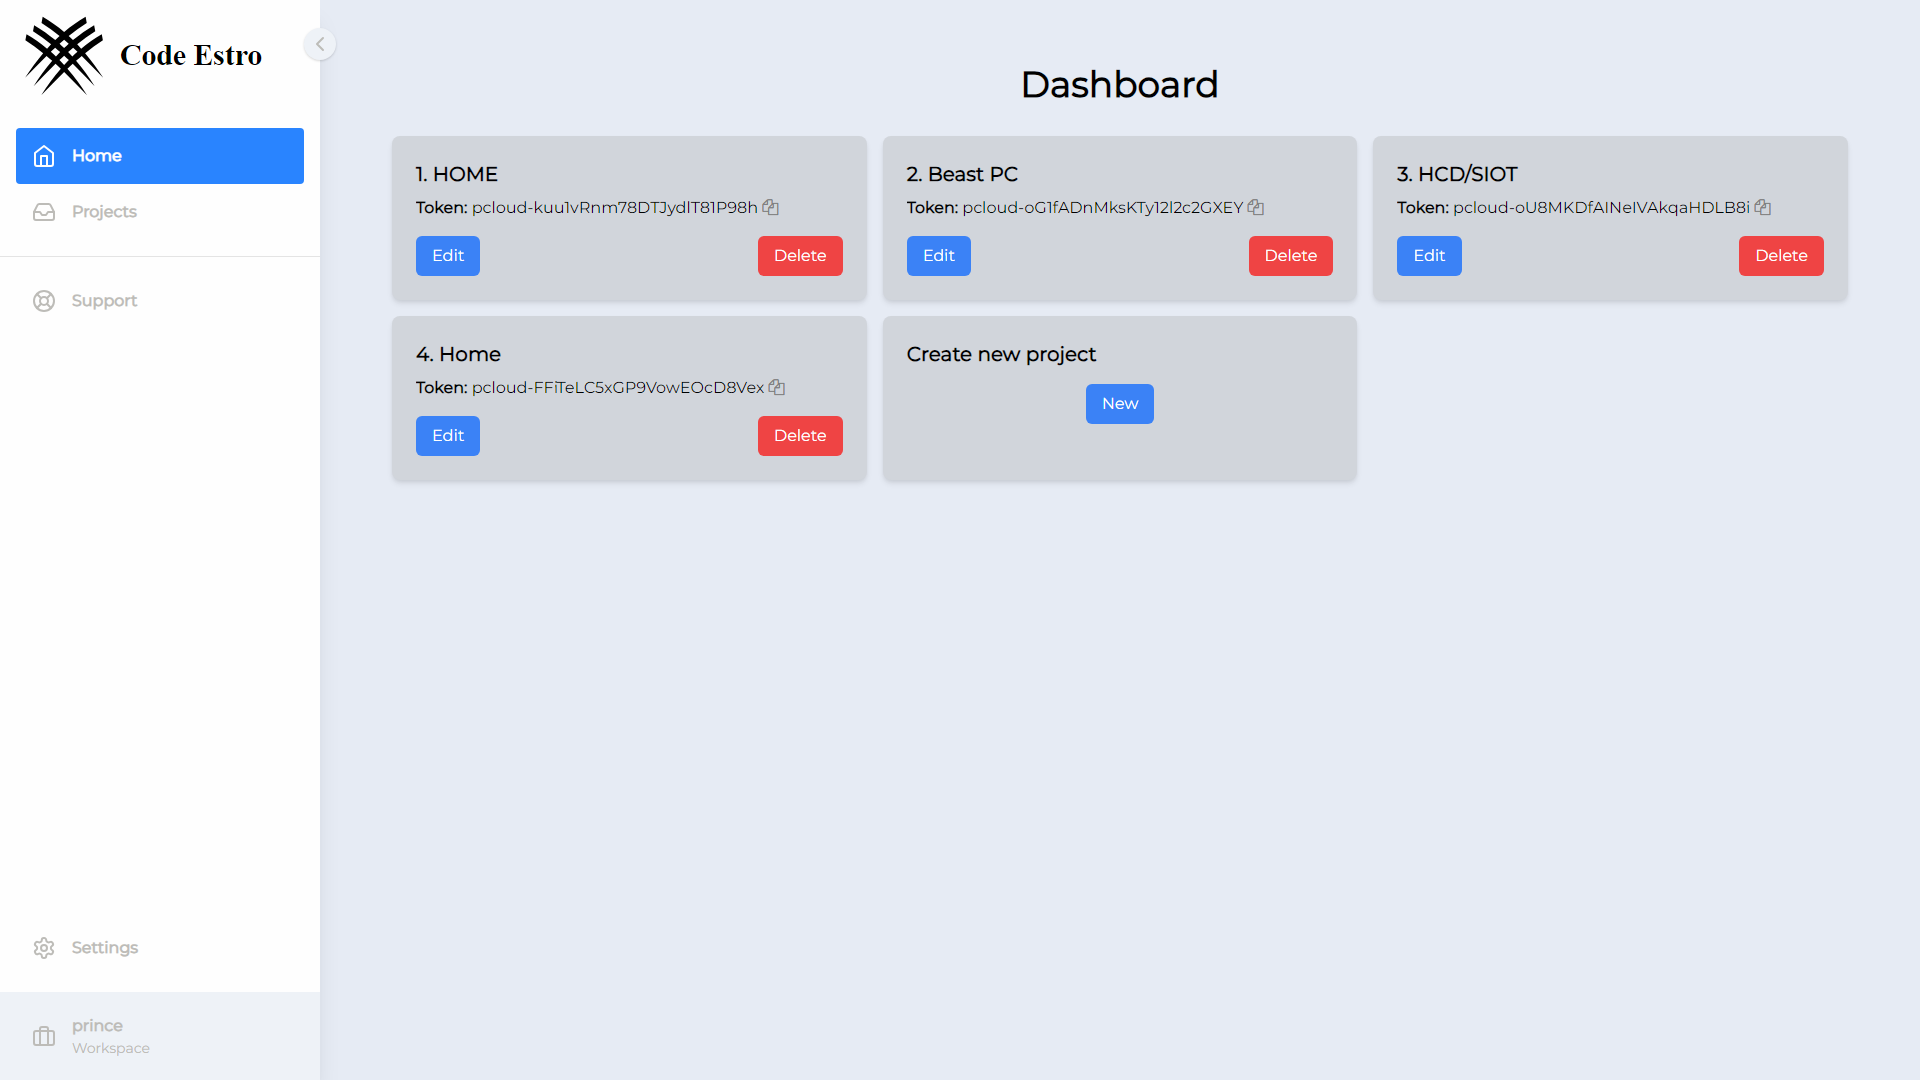The image size is (1920, 1080).
Task: Click the house icon beside Home
Action: tap(44, 156)
